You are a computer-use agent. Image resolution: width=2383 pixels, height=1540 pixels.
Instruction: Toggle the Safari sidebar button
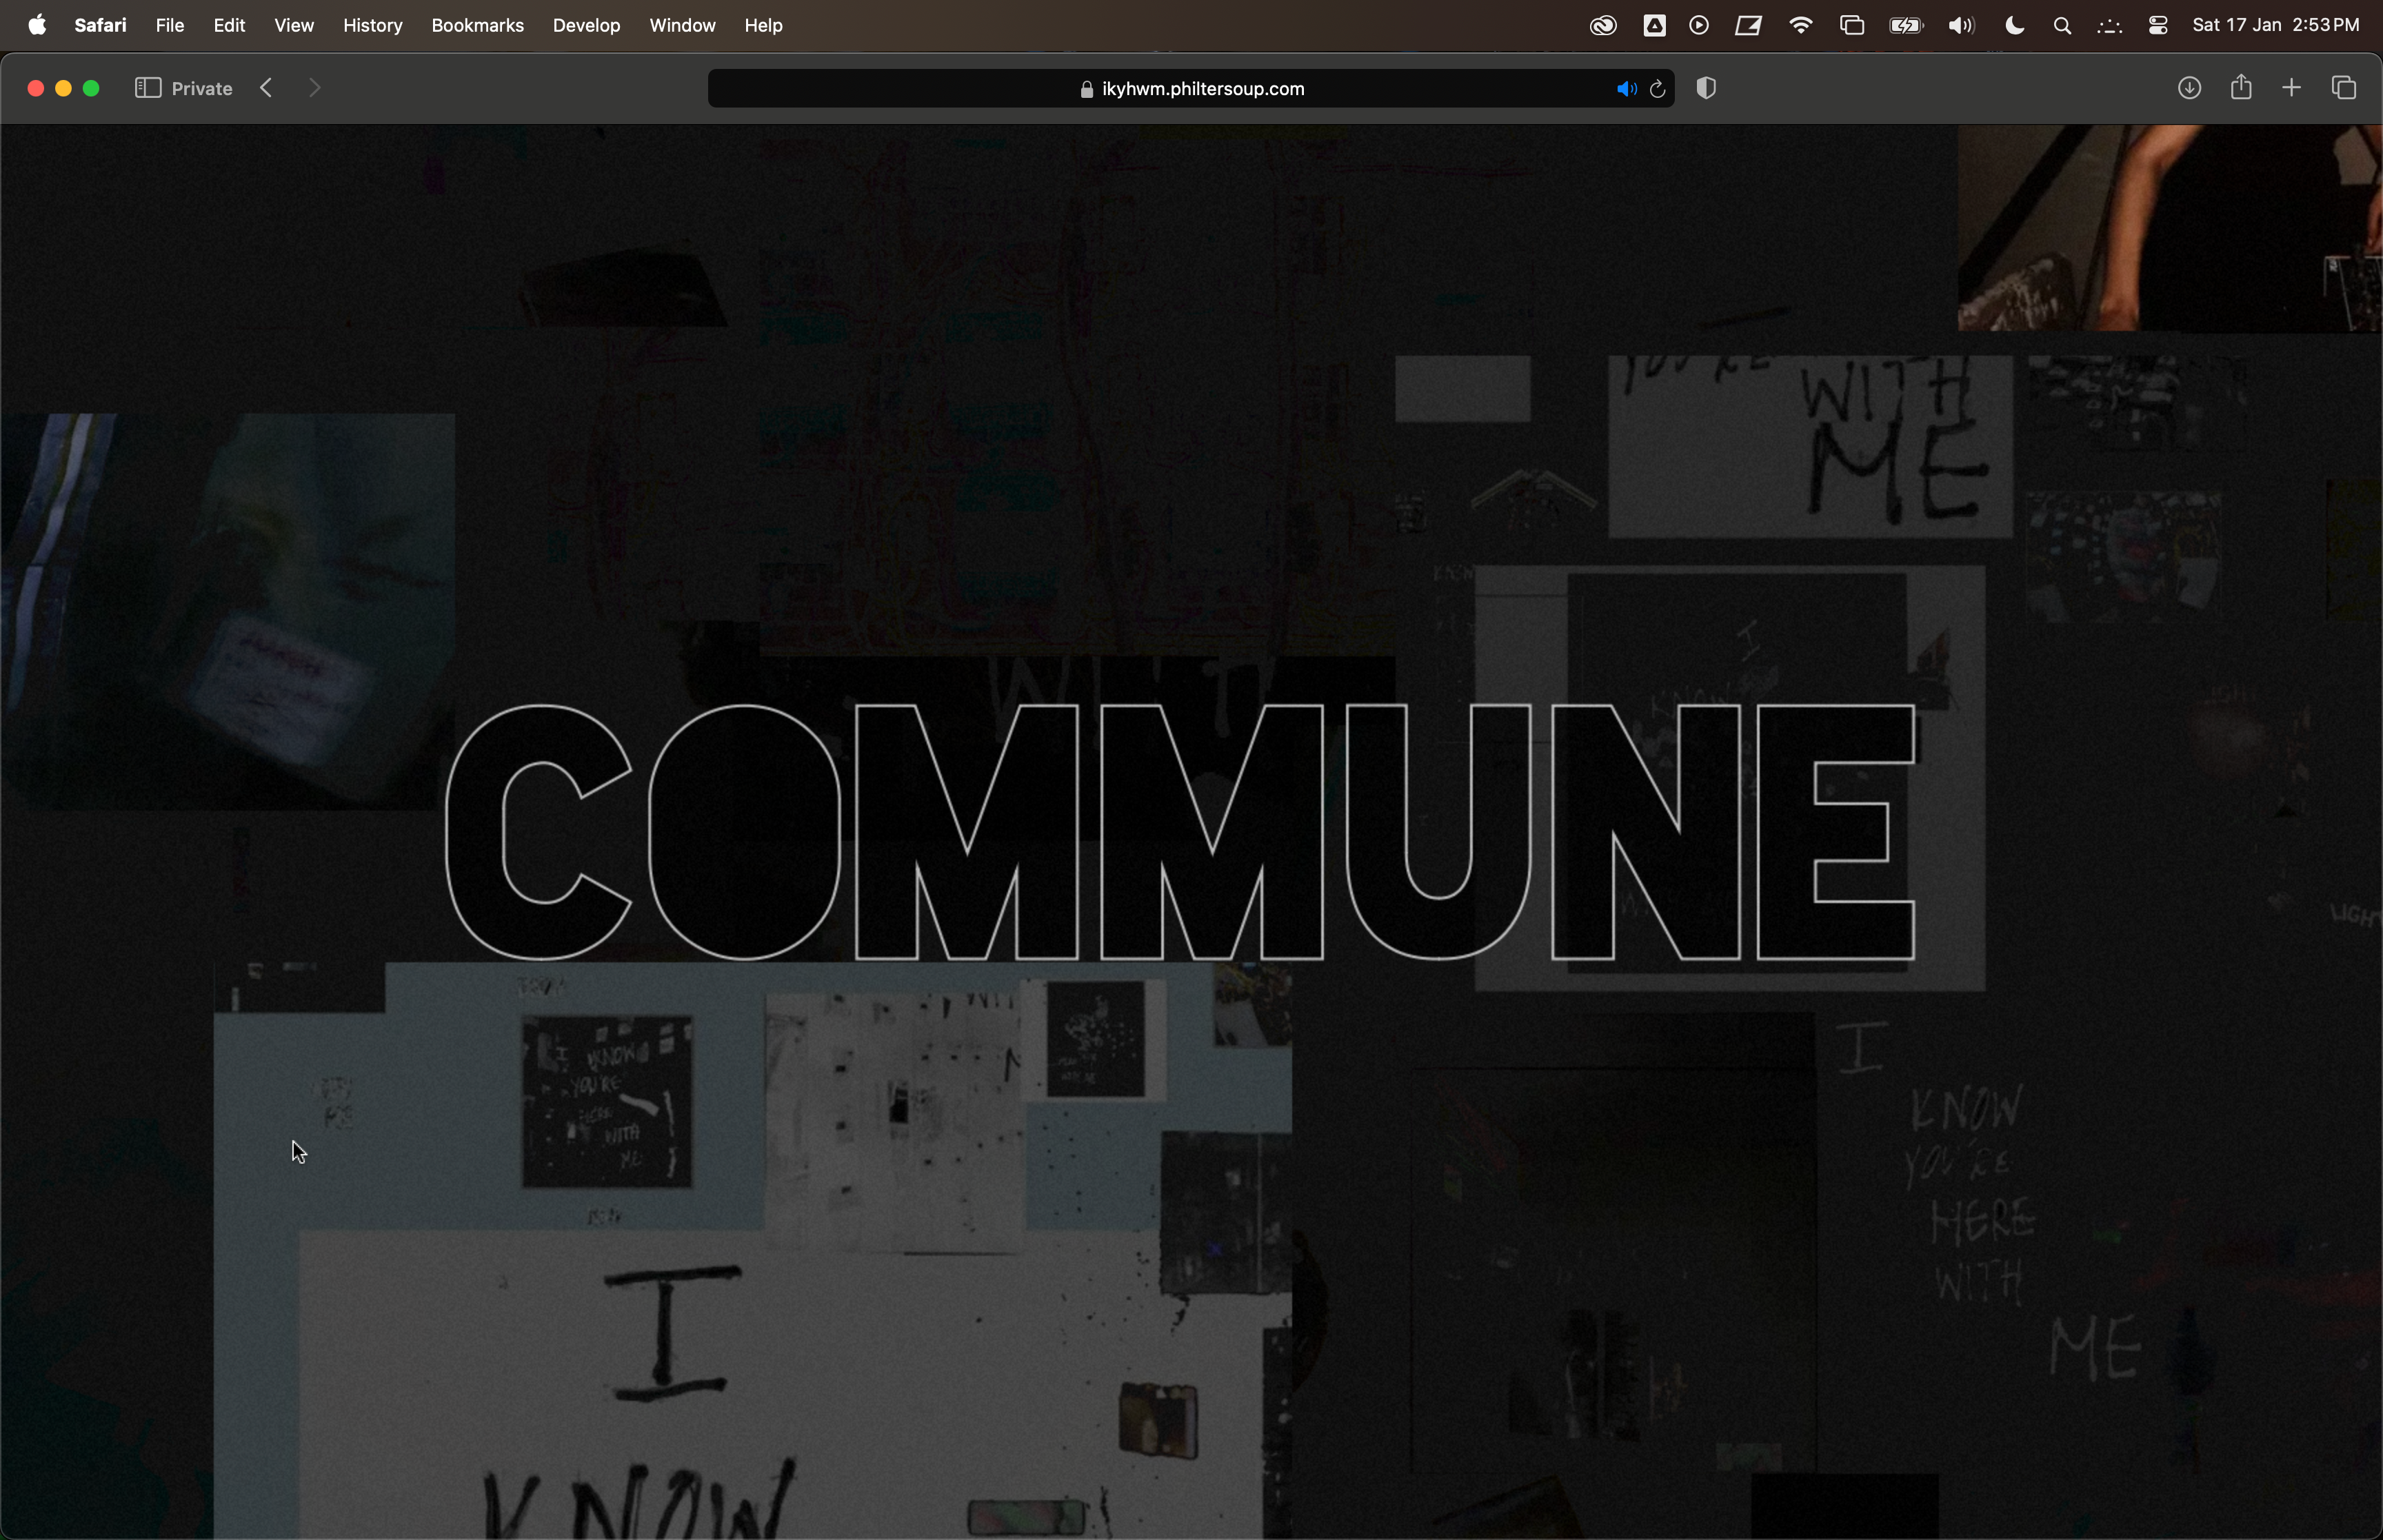coord(148,88)
